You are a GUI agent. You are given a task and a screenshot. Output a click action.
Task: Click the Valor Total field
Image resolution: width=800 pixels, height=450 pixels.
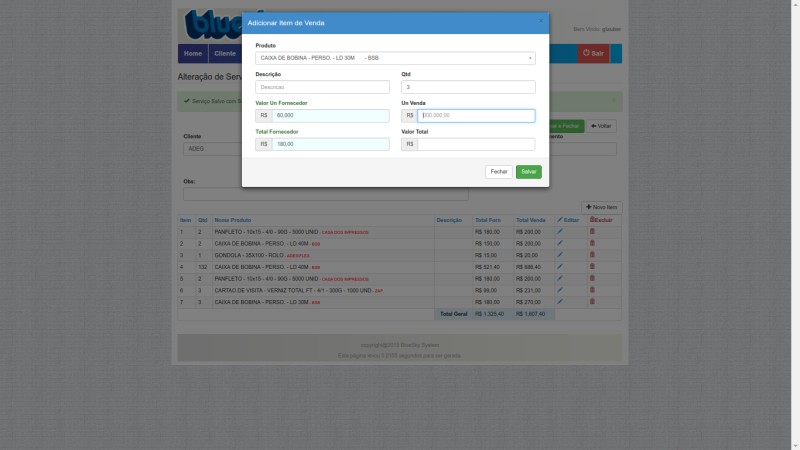tap(475, 144)
